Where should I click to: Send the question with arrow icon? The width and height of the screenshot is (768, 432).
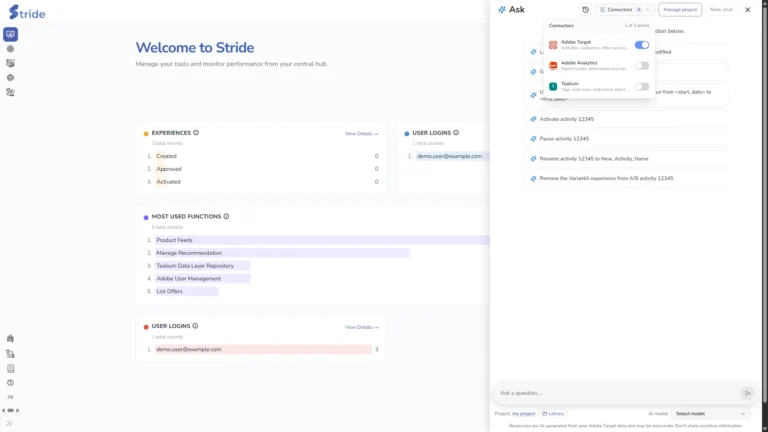[x=747, y=393]
